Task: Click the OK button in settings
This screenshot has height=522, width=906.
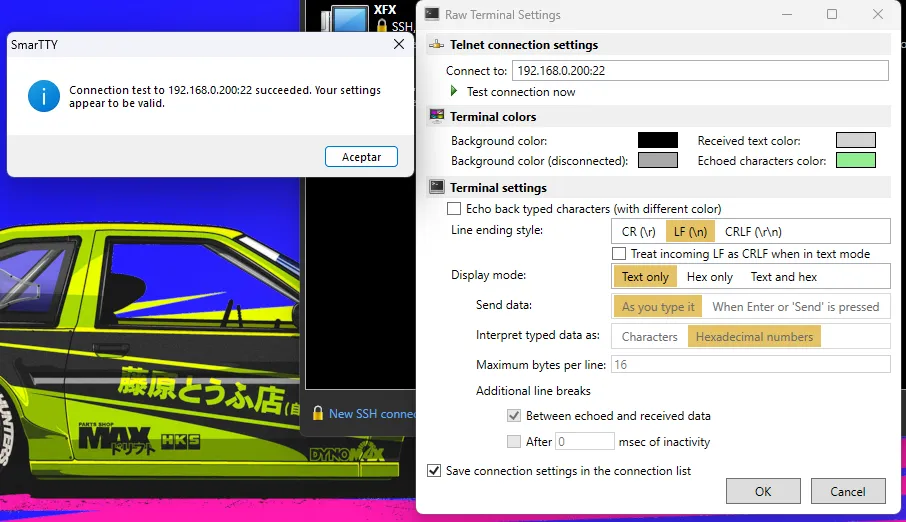Action: [763, 491]
